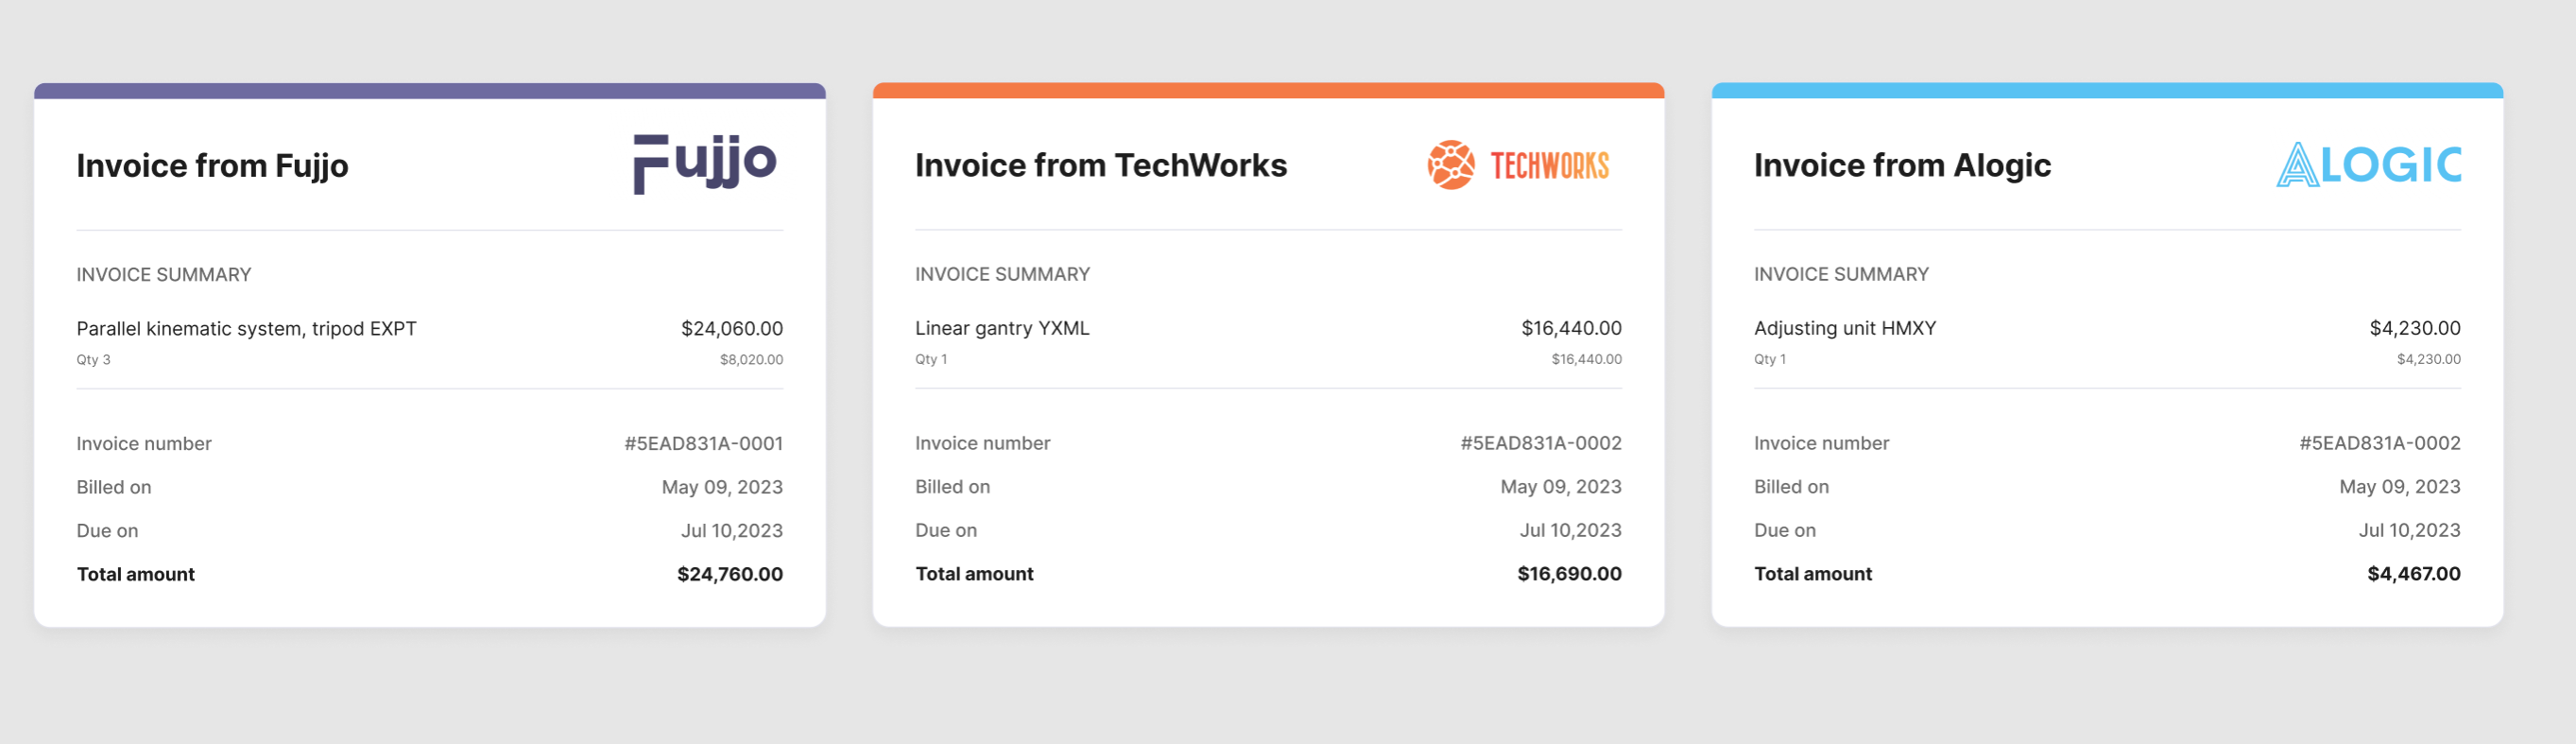Click the TechWorks logo
Image resolution: width=2576 pixels, height=744 pixels.
point(1518,165)
